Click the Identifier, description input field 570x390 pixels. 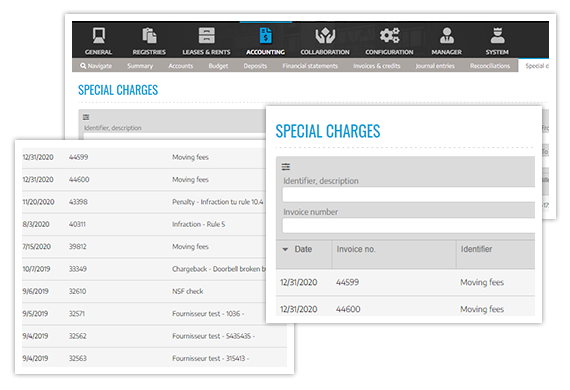point(409,195)
